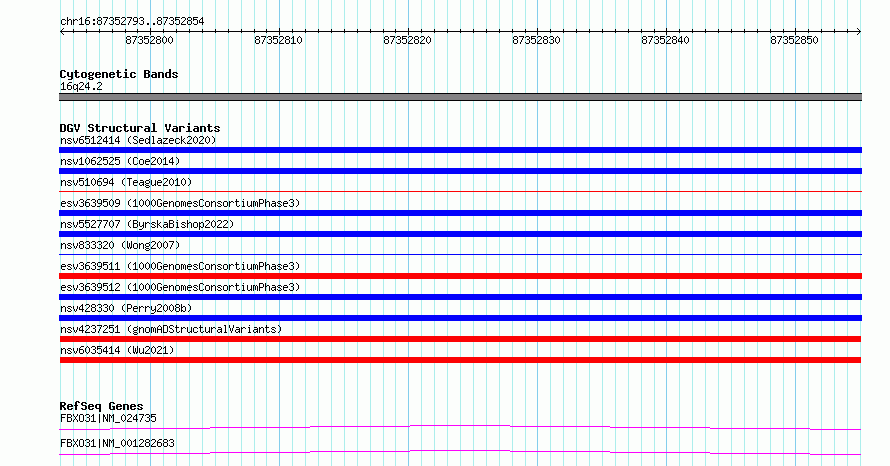Click the FBXO31|NM_024735 gene label

108,418
